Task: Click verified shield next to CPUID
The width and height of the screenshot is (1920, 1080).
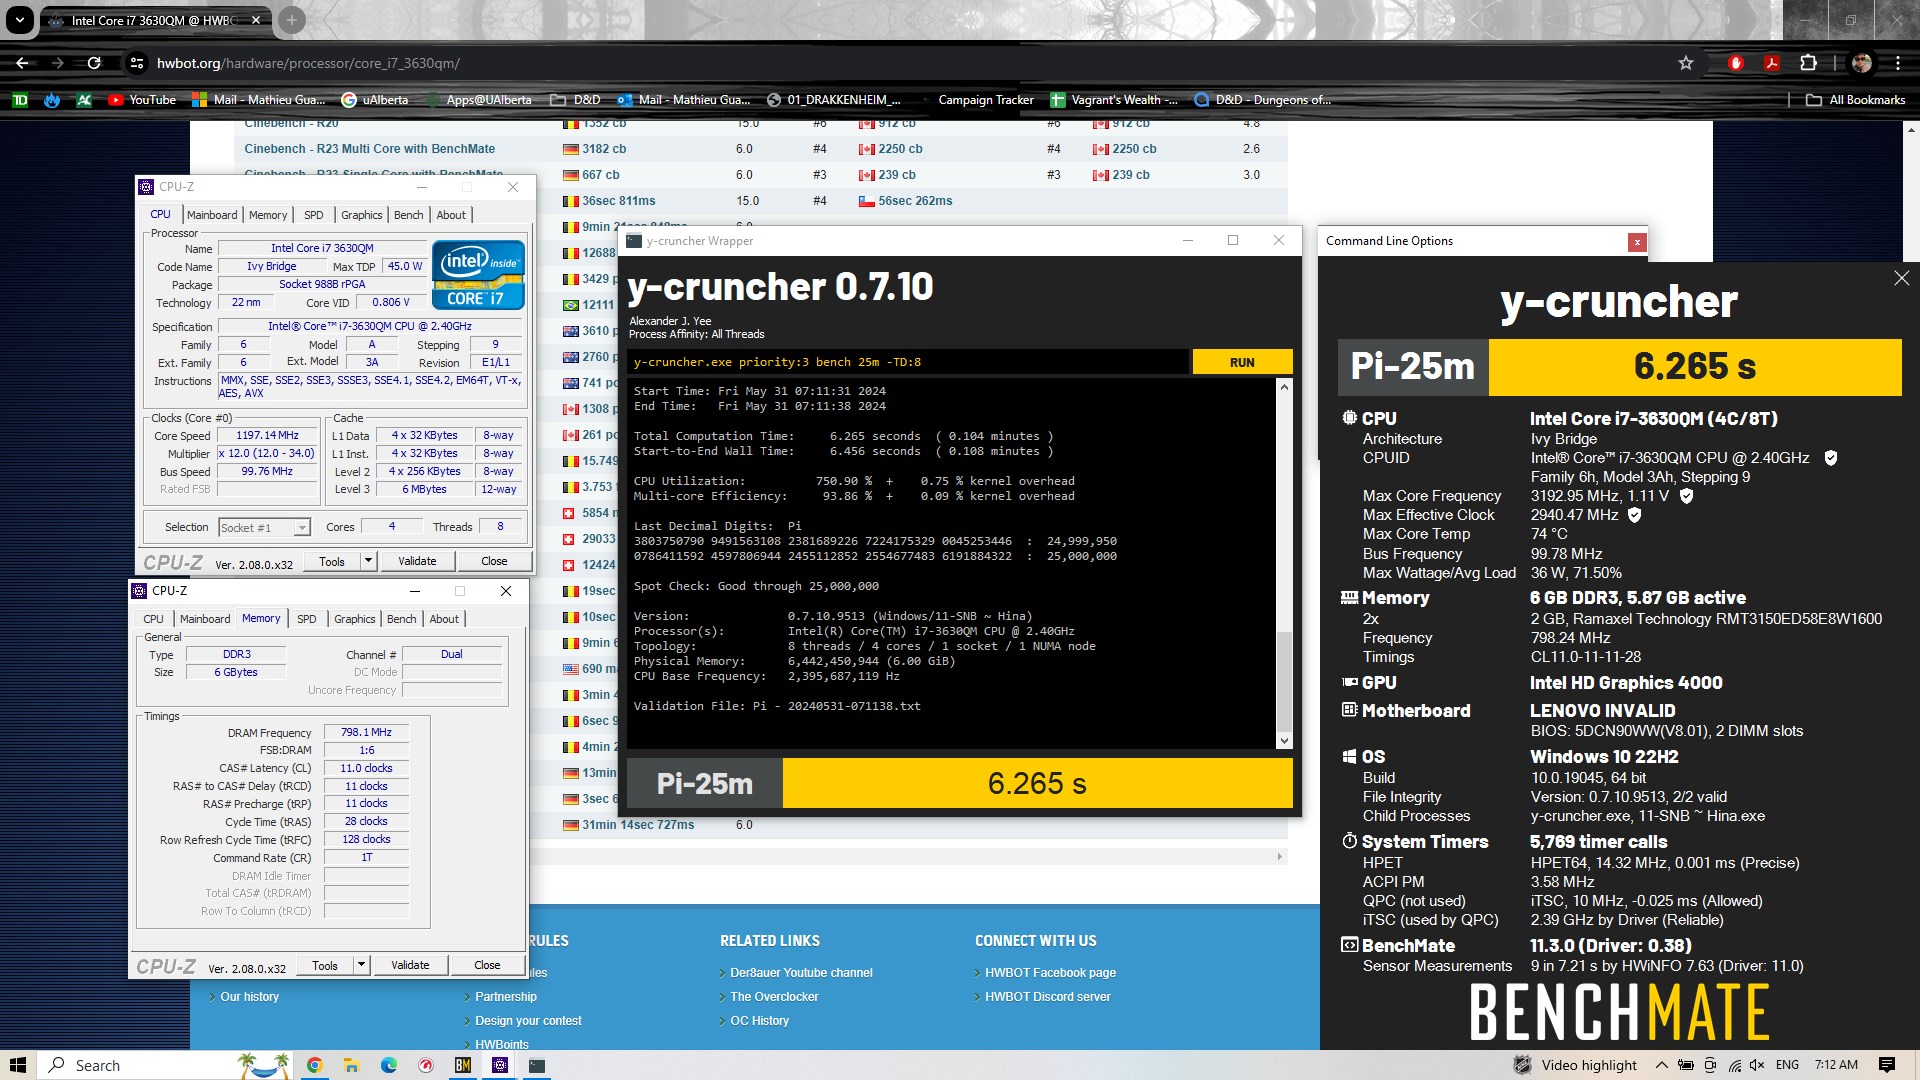Action: pos(1831,458)
